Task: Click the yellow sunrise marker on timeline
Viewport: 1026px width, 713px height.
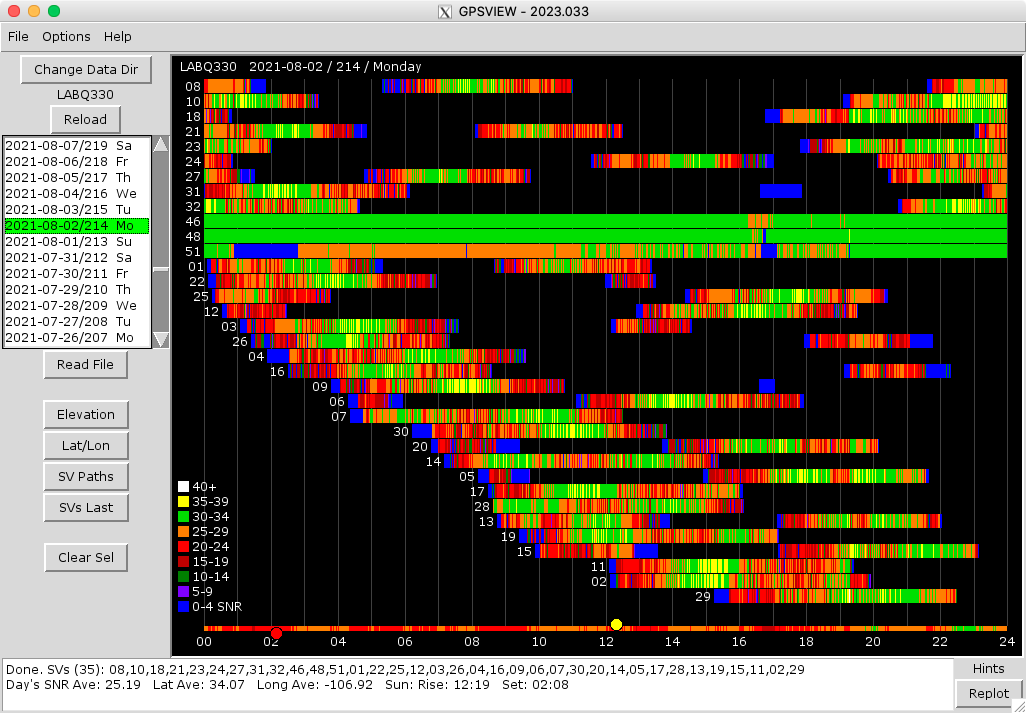Action: [616, 625]
